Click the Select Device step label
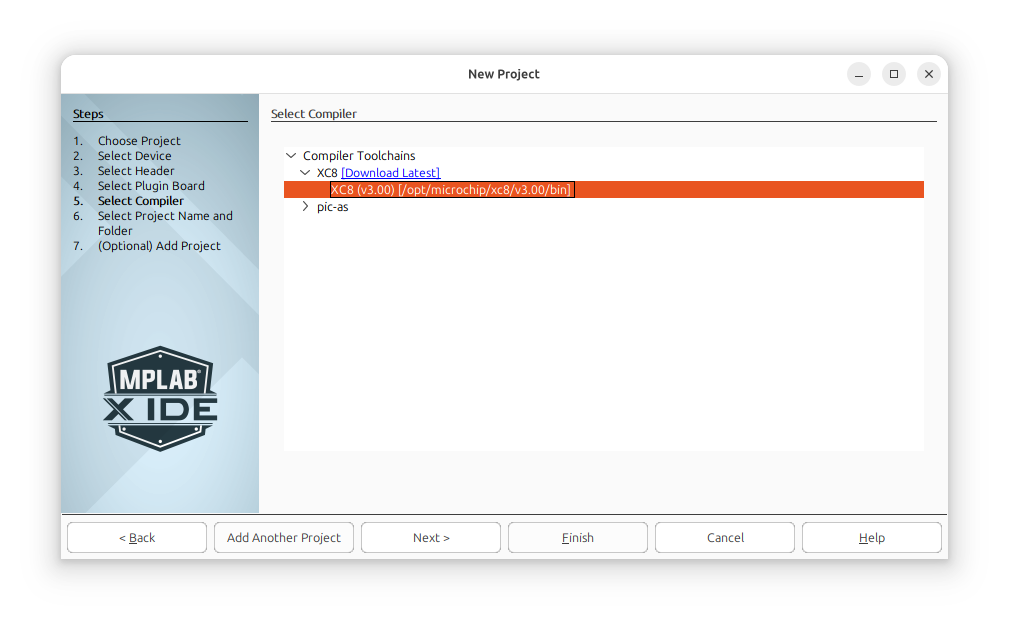Viewport: 1009px width, 626px height. click(134, 156)
